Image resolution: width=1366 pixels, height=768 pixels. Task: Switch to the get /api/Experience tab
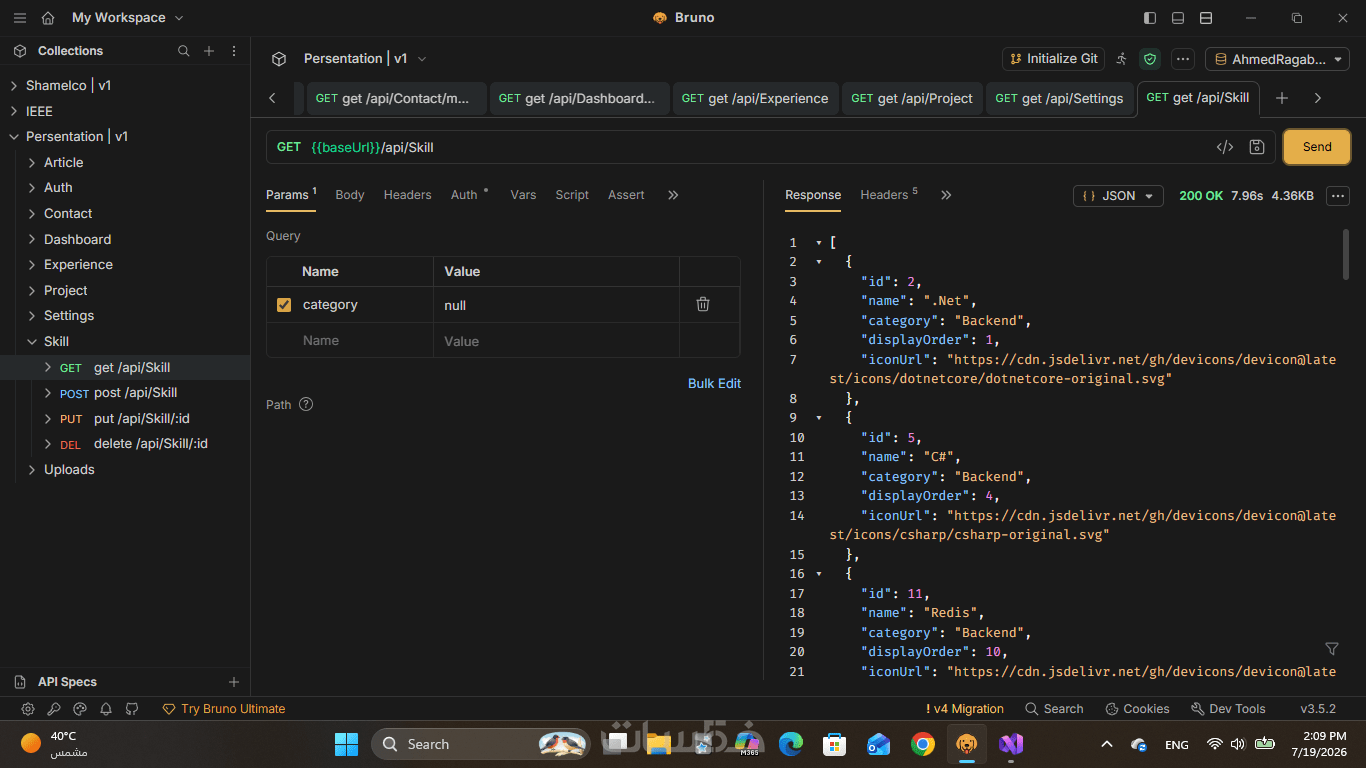[755, 98]
